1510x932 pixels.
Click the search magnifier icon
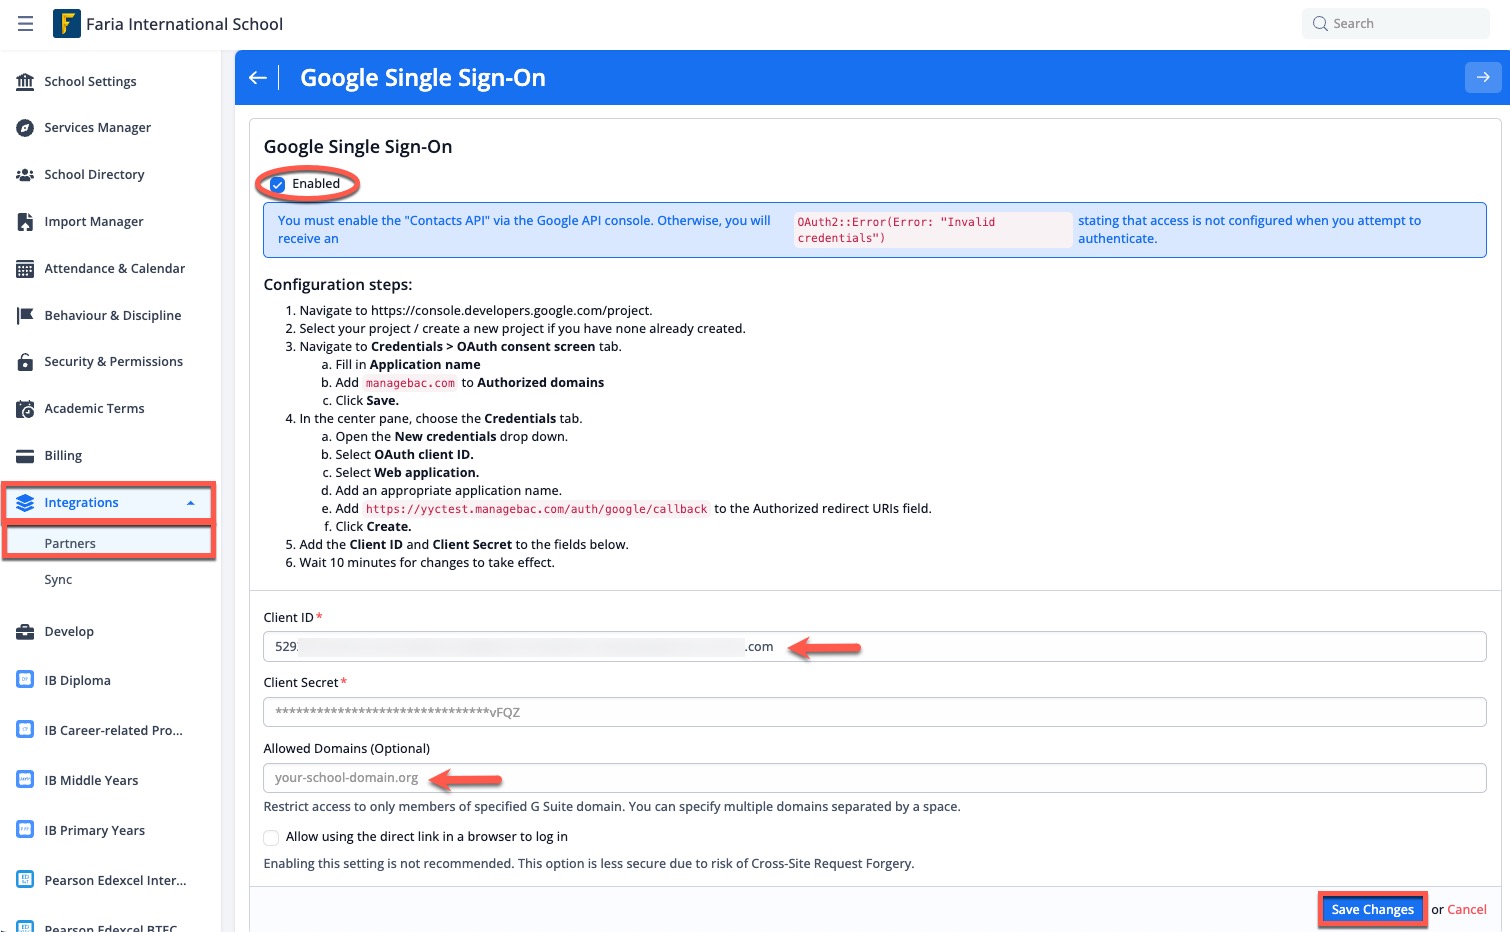(x=1320, y=24)
